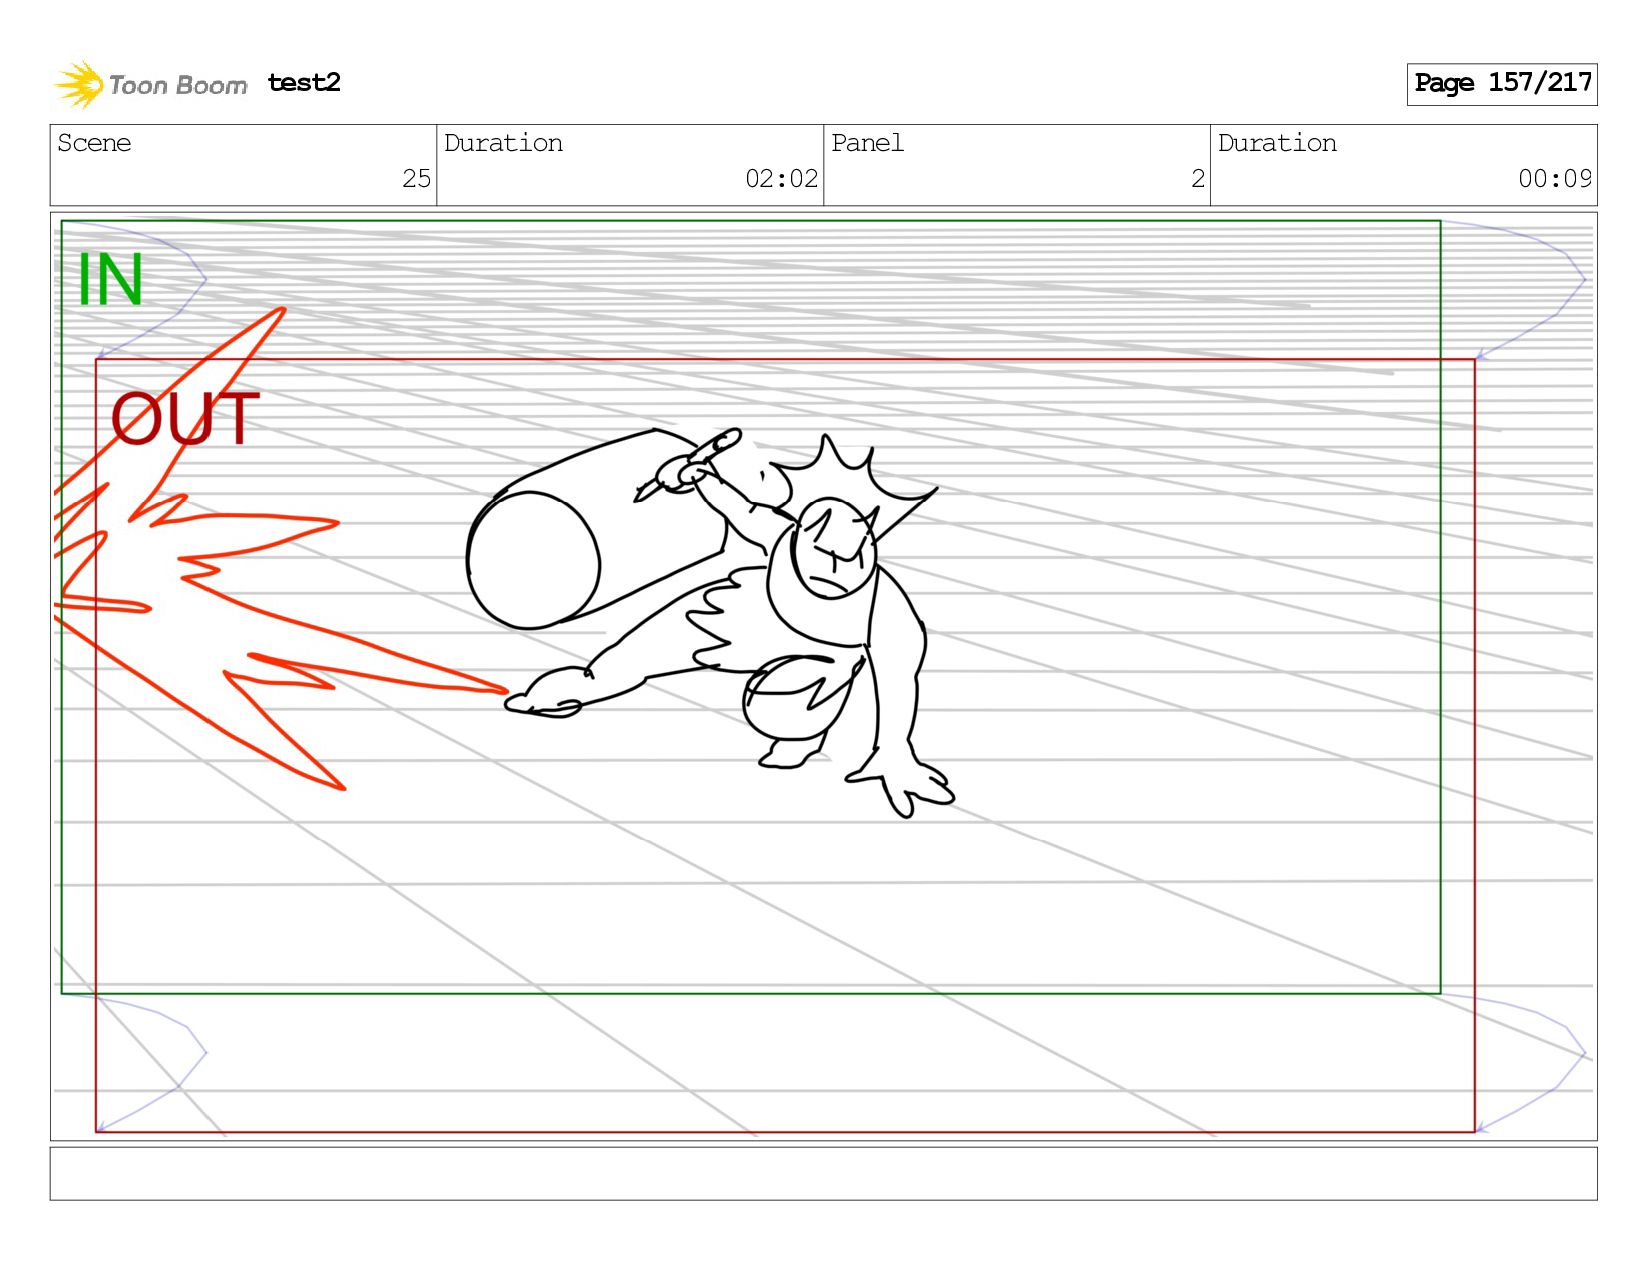This screenshot has height=1275, width=1650.
Task: Click the 'Page 157/217' box
Action: point(1502,84)
